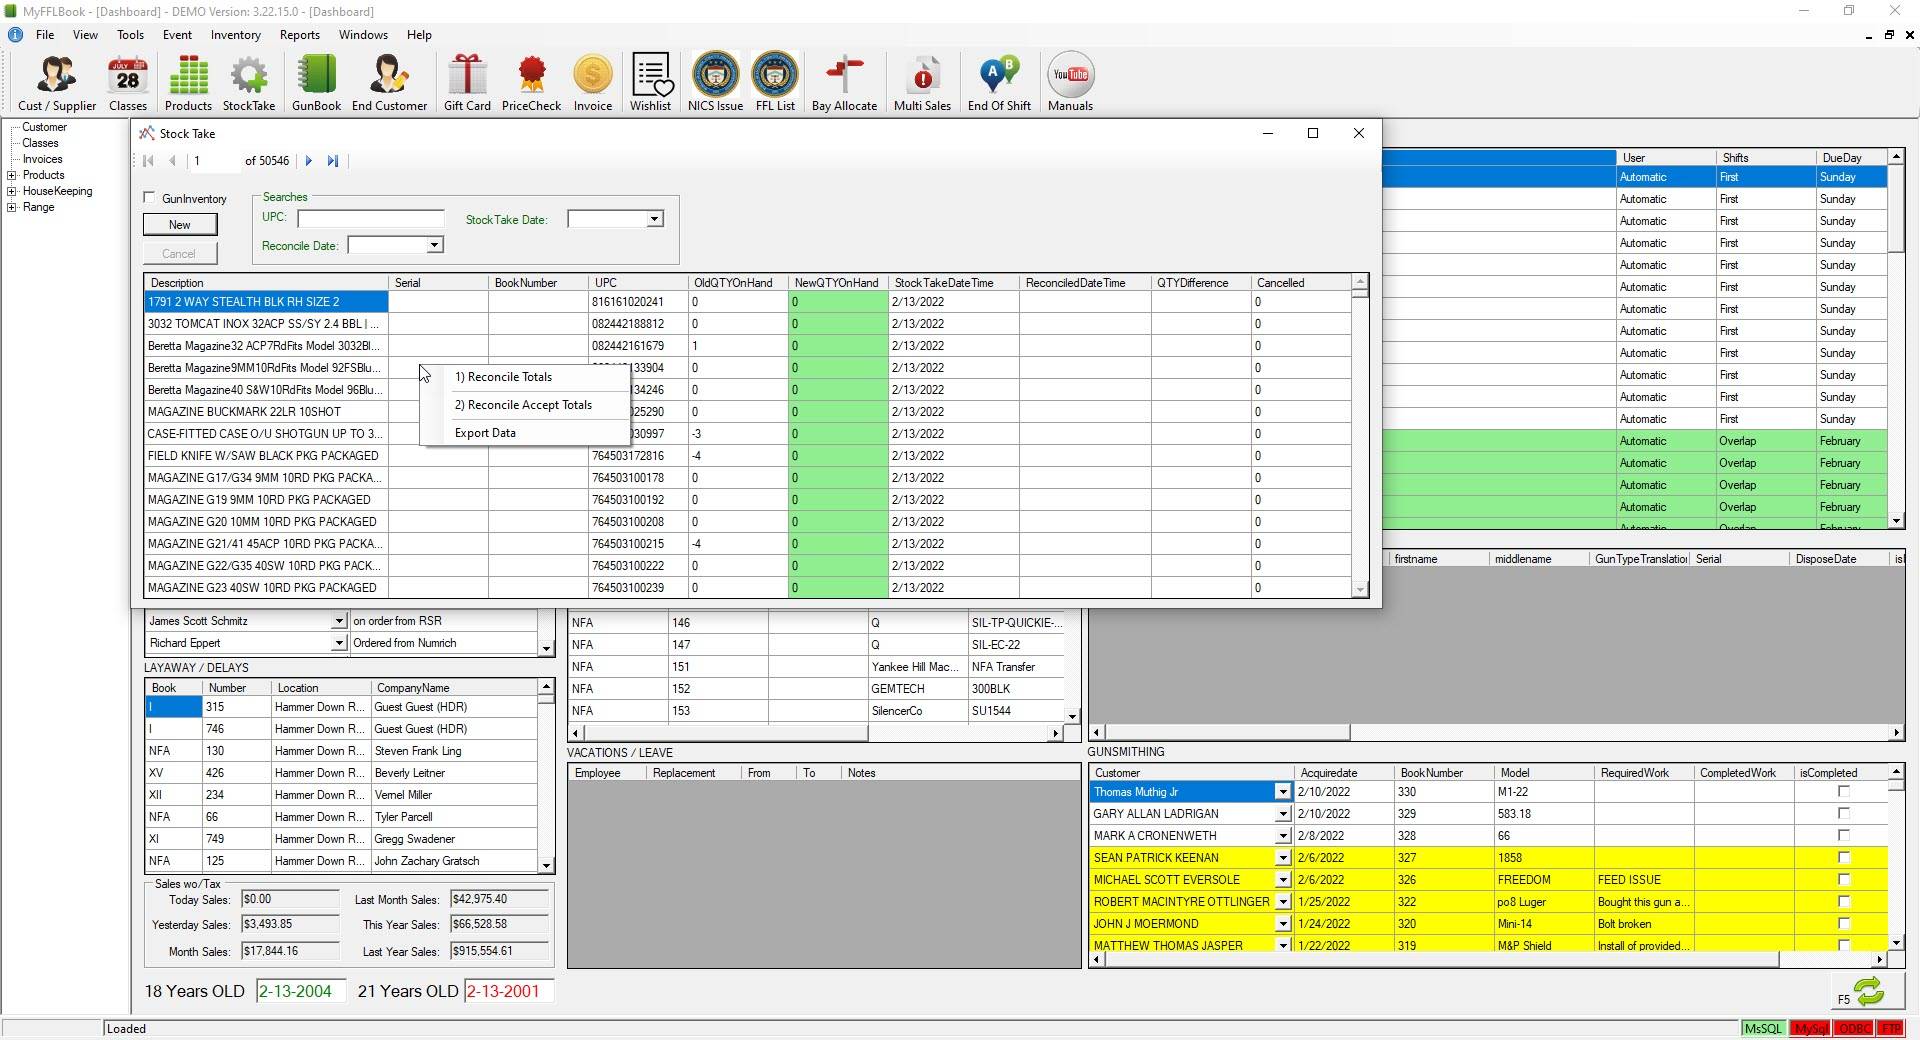Click the record number field in navigator

(x=214, y=161)
